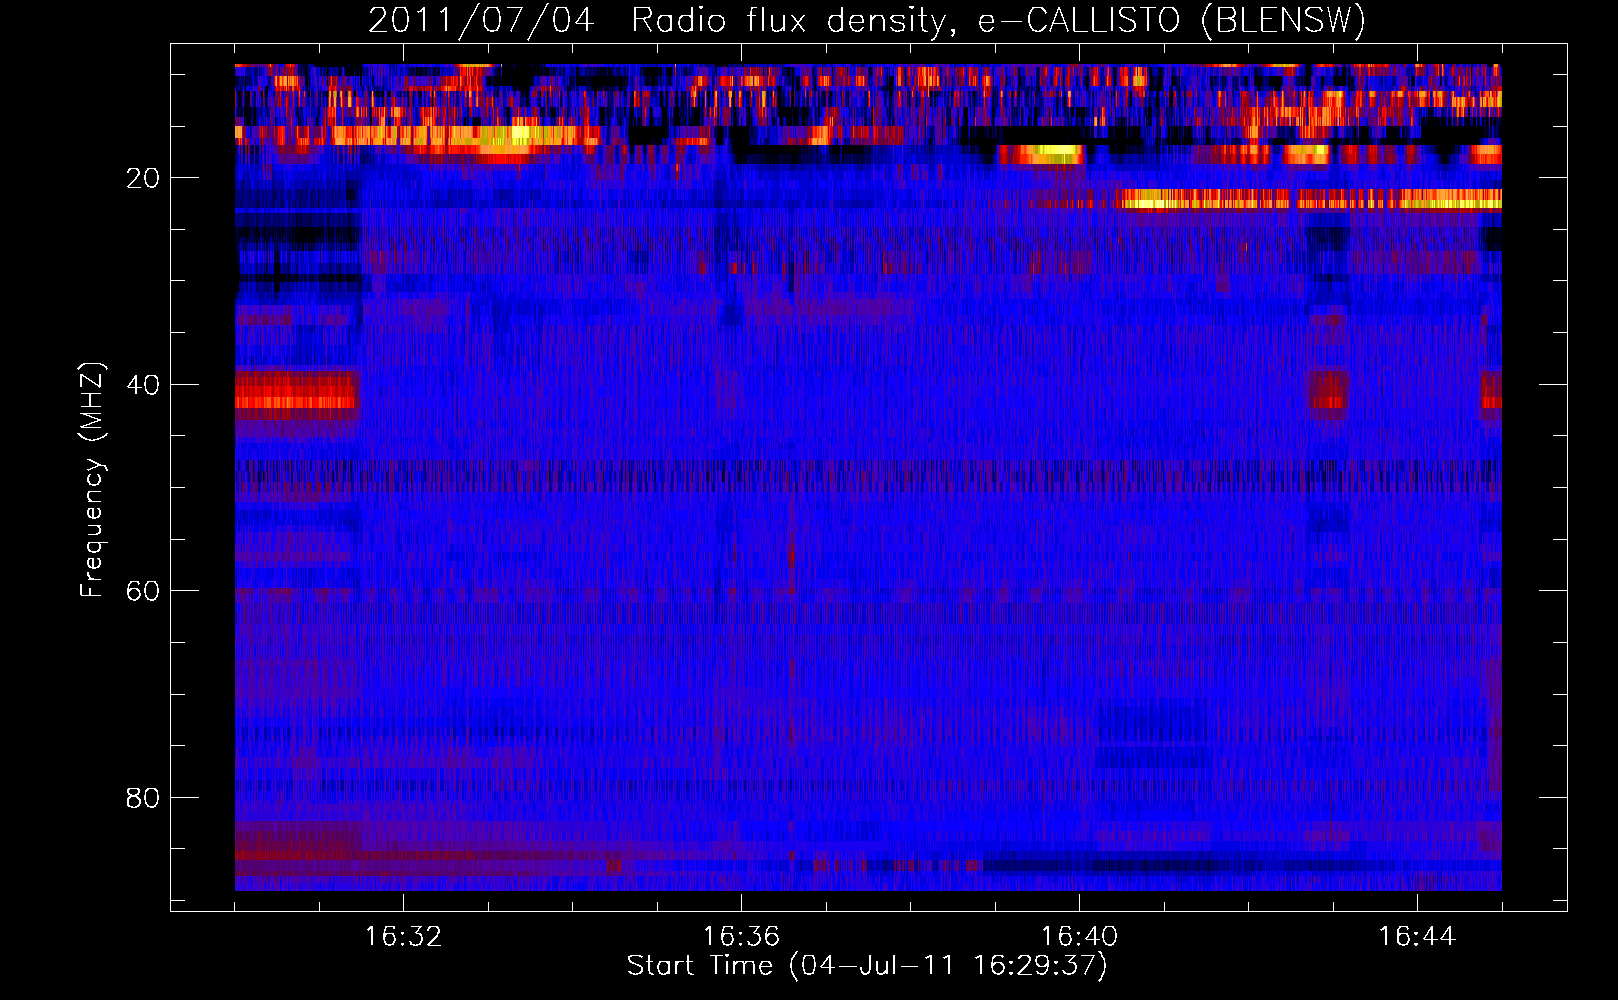The height and width of the screenshot is (1000, 1618).
Task: Click the 80 MHz frequency tick label
Action: point(144,798)
